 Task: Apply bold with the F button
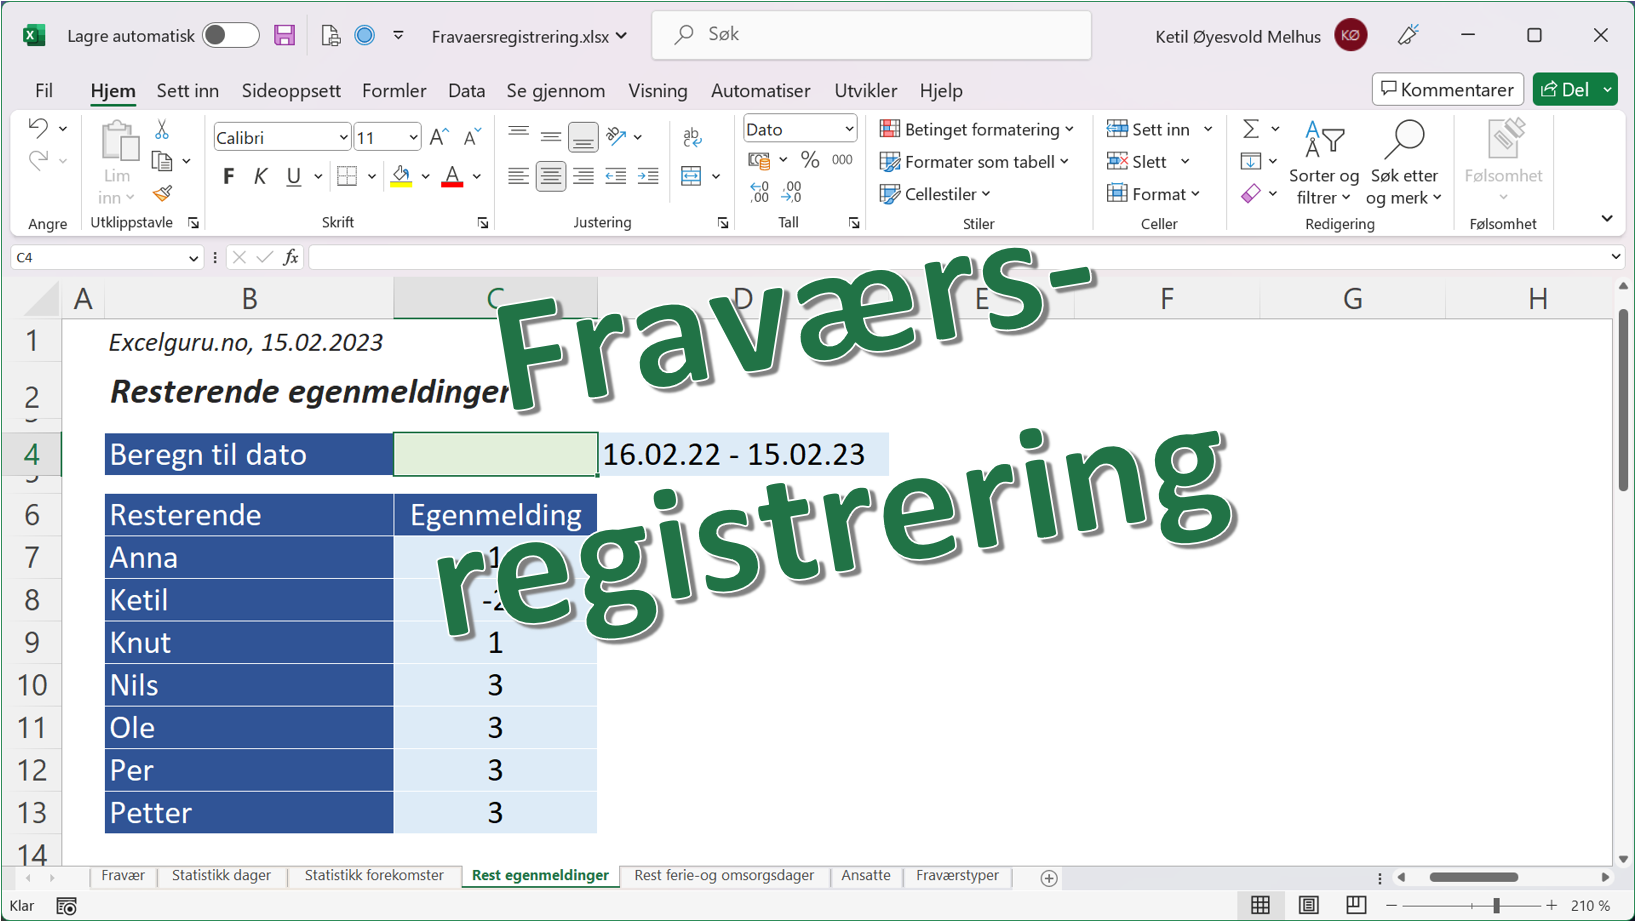coord(228,176)
